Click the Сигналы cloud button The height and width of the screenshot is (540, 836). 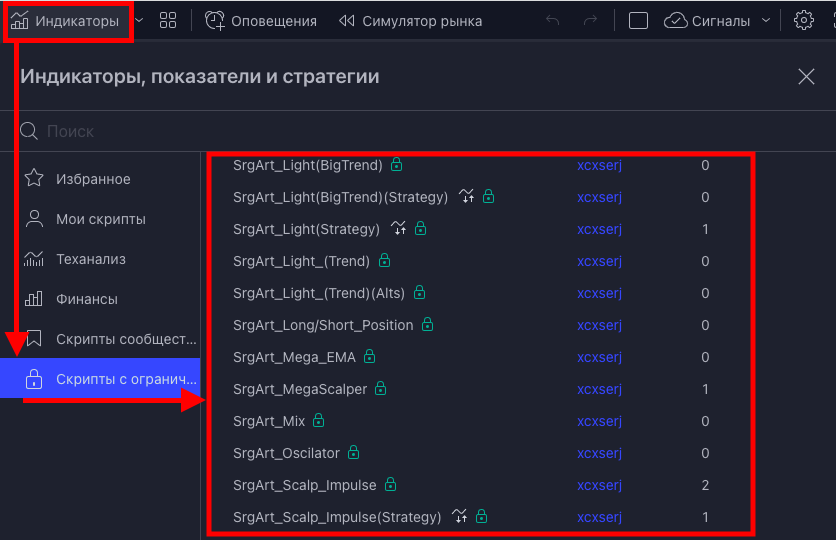(x=707, y=21)
